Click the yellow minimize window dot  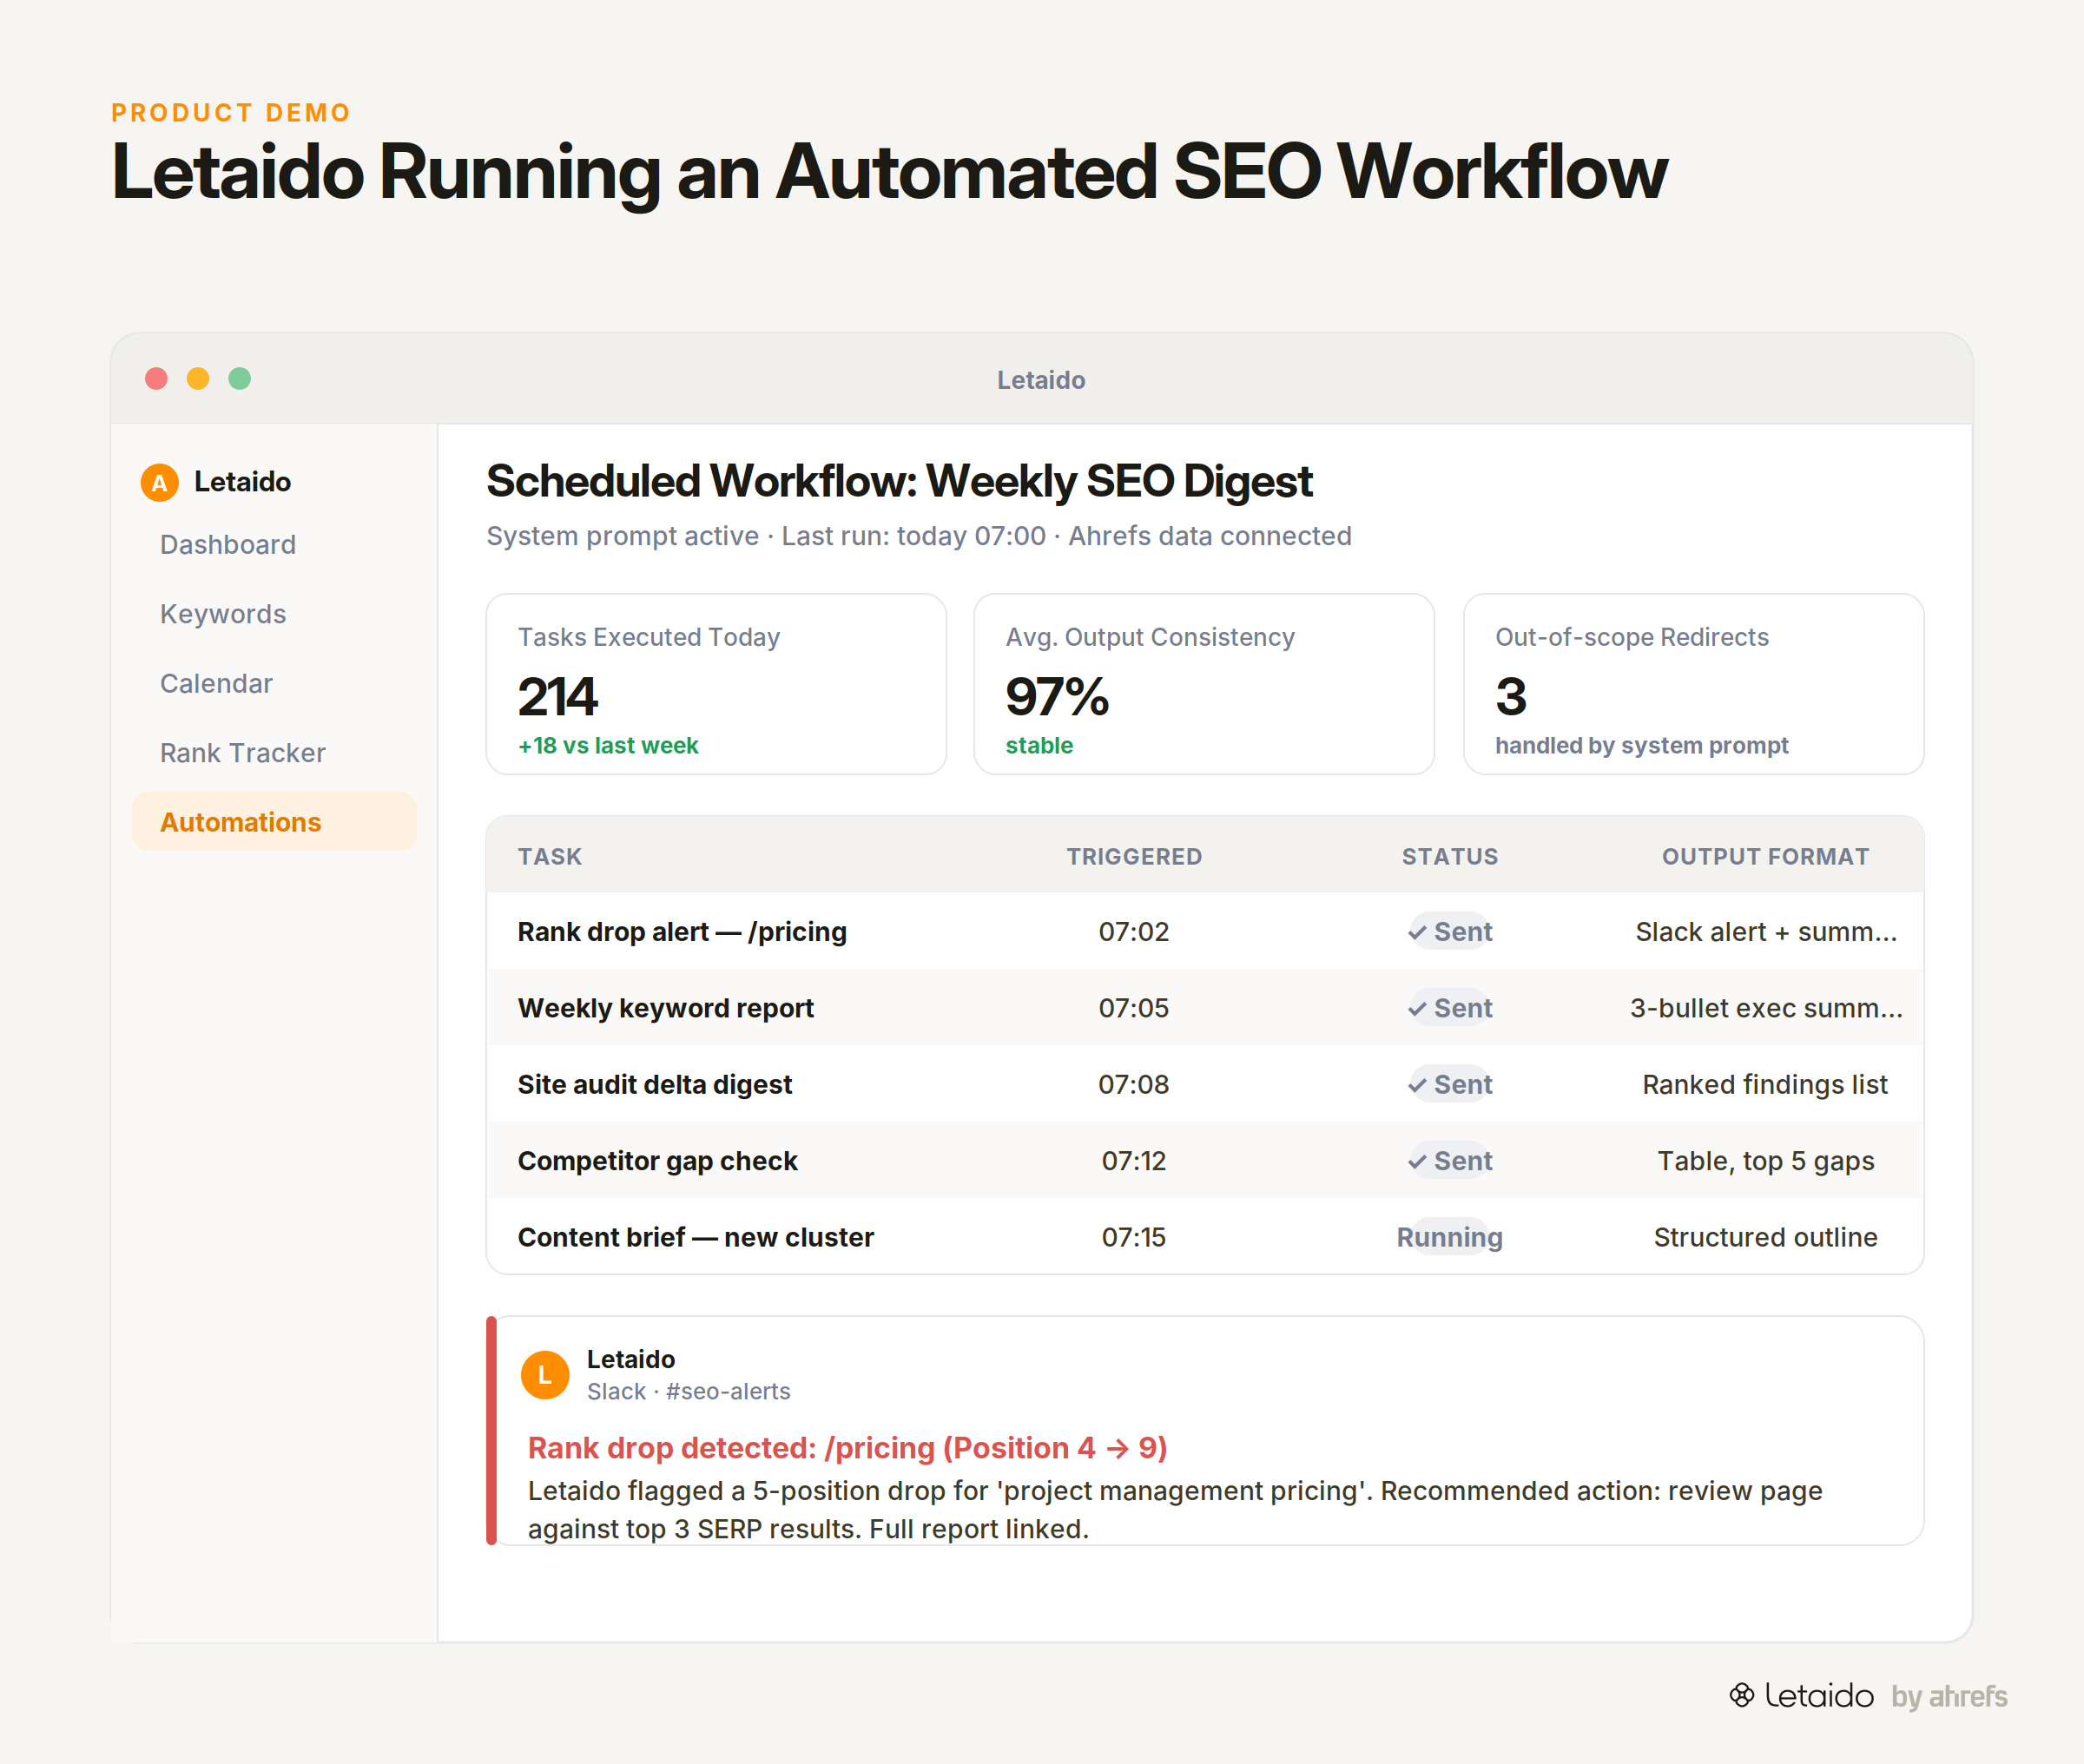198,379
